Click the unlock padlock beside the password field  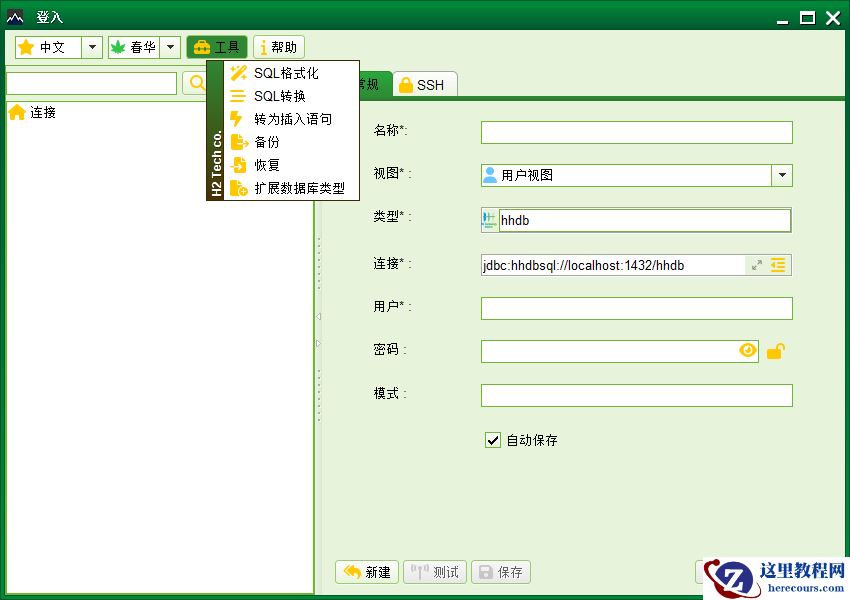point(776,350)
